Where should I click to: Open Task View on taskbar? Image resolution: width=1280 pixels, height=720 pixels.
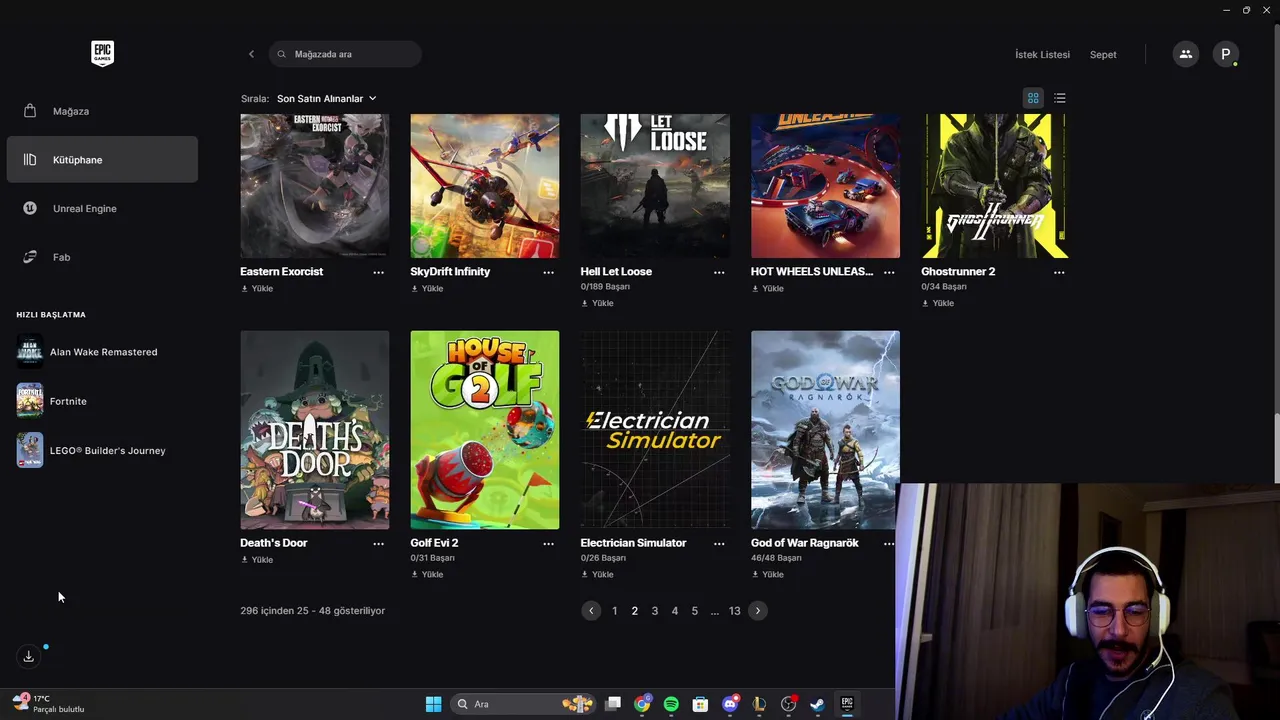[613, 704]
